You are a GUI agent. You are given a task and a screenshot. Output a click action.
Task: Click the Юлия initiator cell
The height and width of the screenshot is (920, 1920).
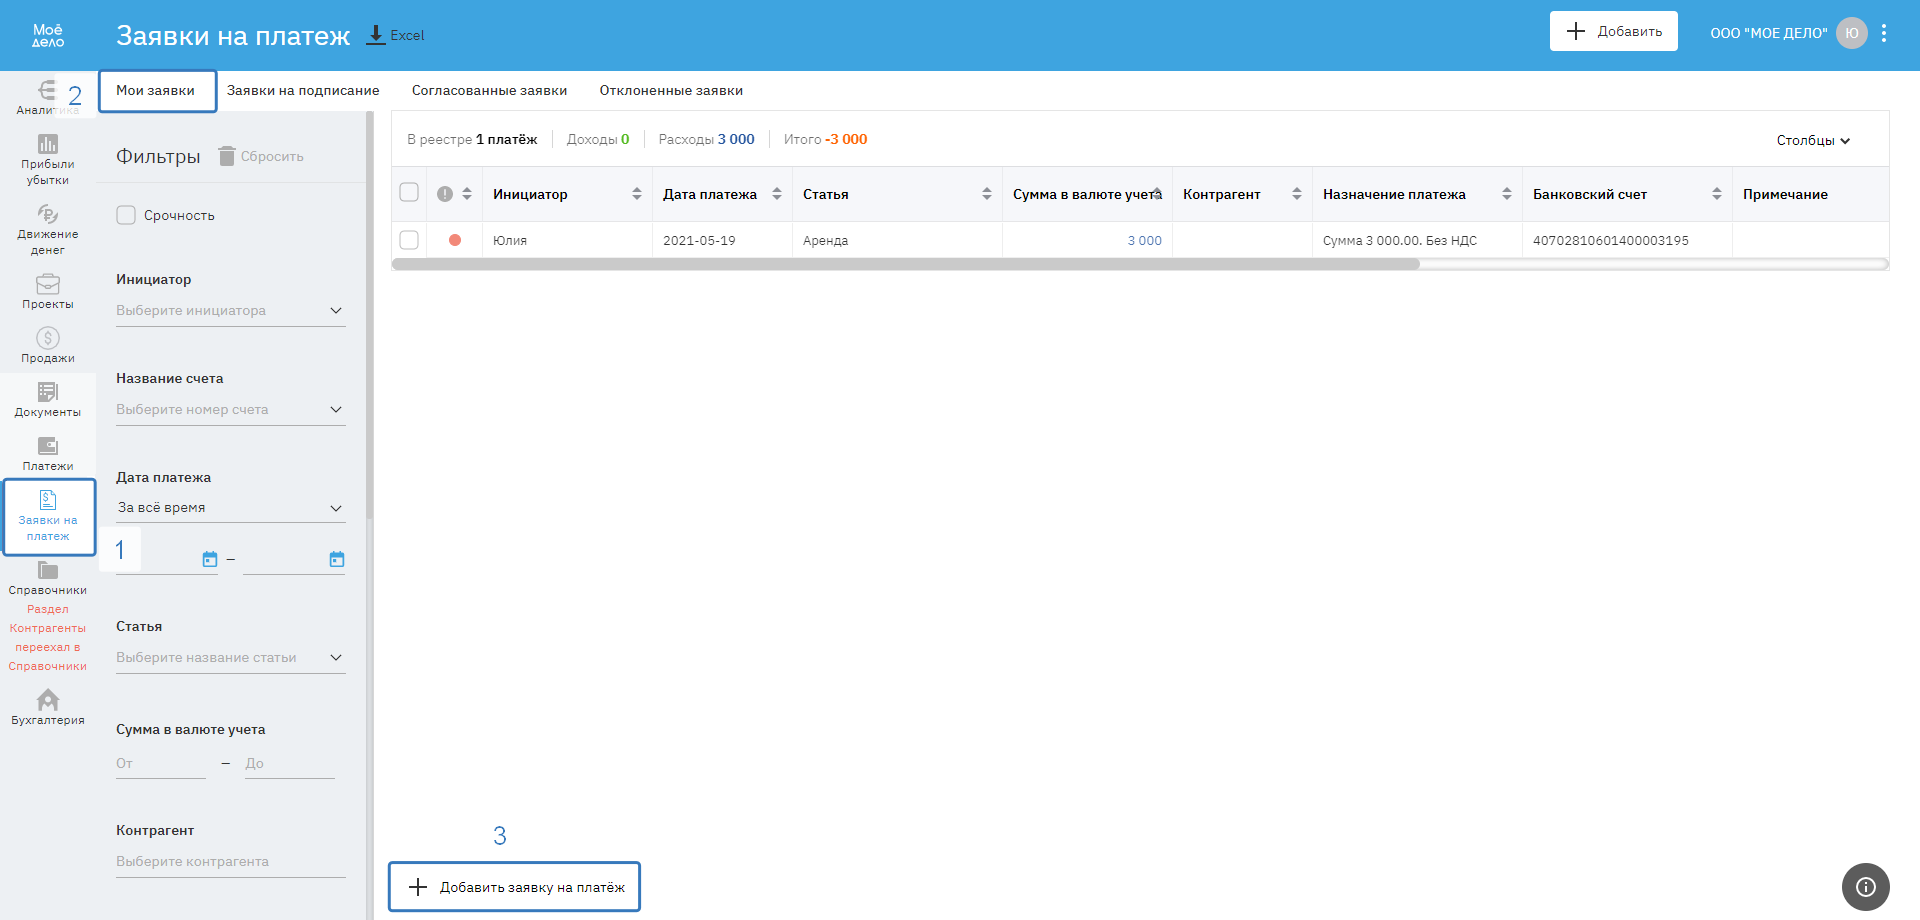(x=567, y=240)
